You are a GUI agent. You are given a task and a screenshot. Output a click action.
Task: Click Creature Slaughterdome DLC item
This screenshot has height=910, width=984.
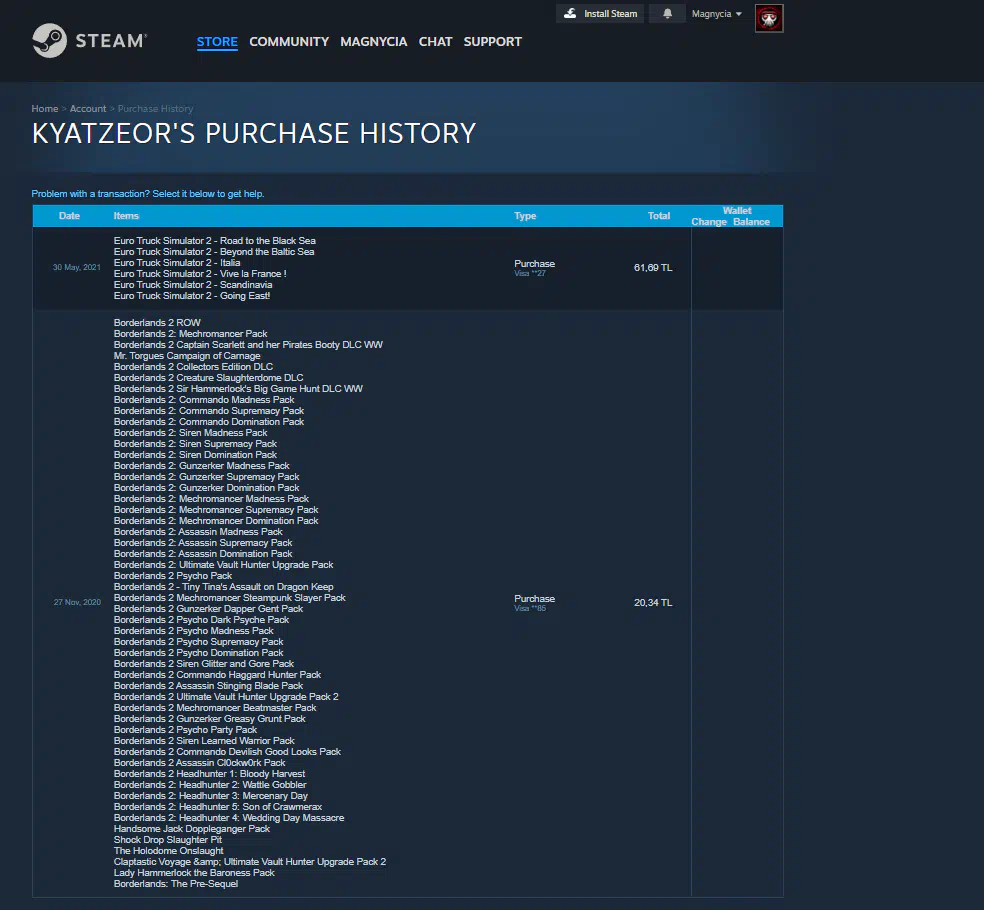tap(208, 378)
